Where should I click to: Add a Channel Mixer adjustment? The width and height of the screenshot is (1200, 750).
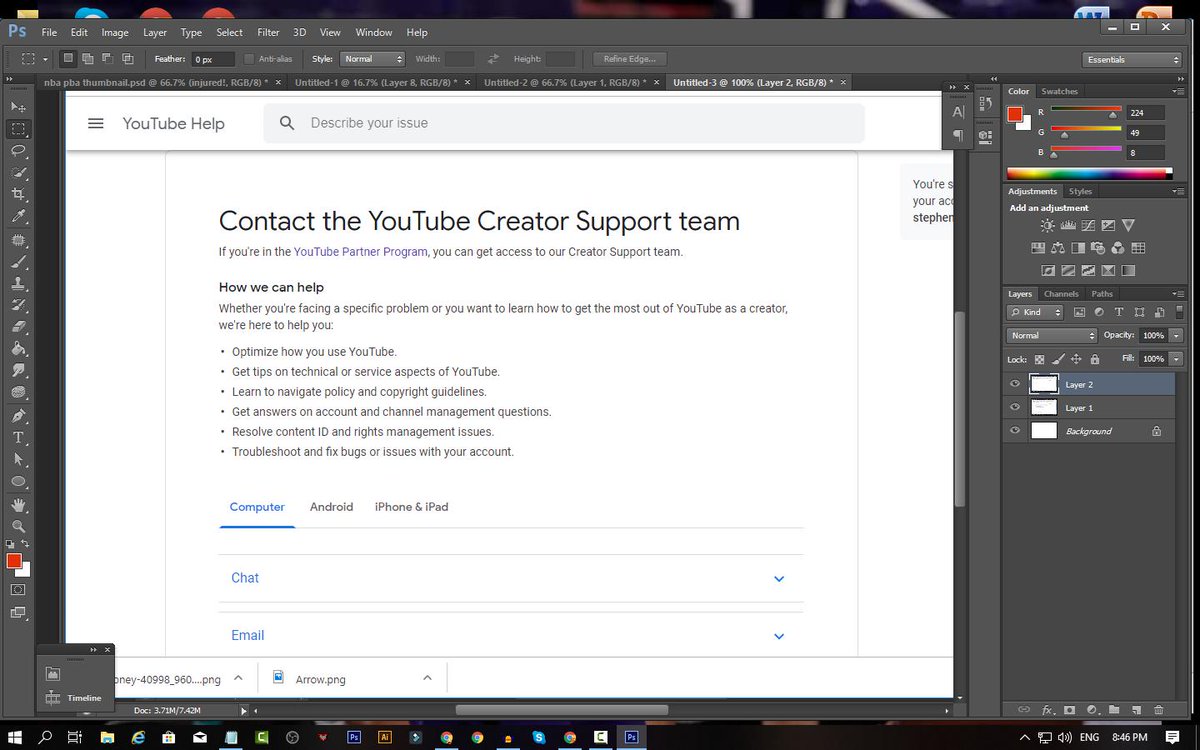coord(1118,248)
